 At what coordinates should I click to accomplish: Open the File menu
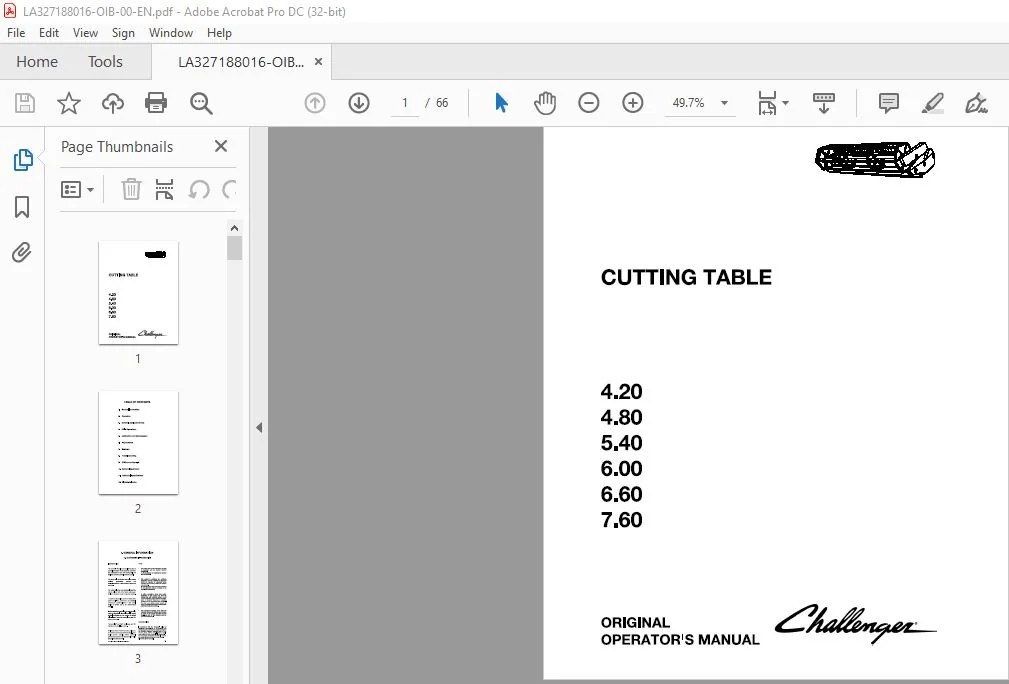[16, 33]
